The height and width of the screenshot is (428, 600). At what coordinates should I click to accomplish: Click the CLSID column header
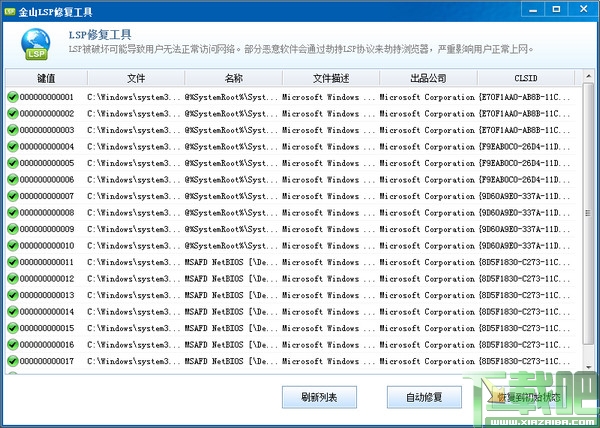(x=526, y=78)
